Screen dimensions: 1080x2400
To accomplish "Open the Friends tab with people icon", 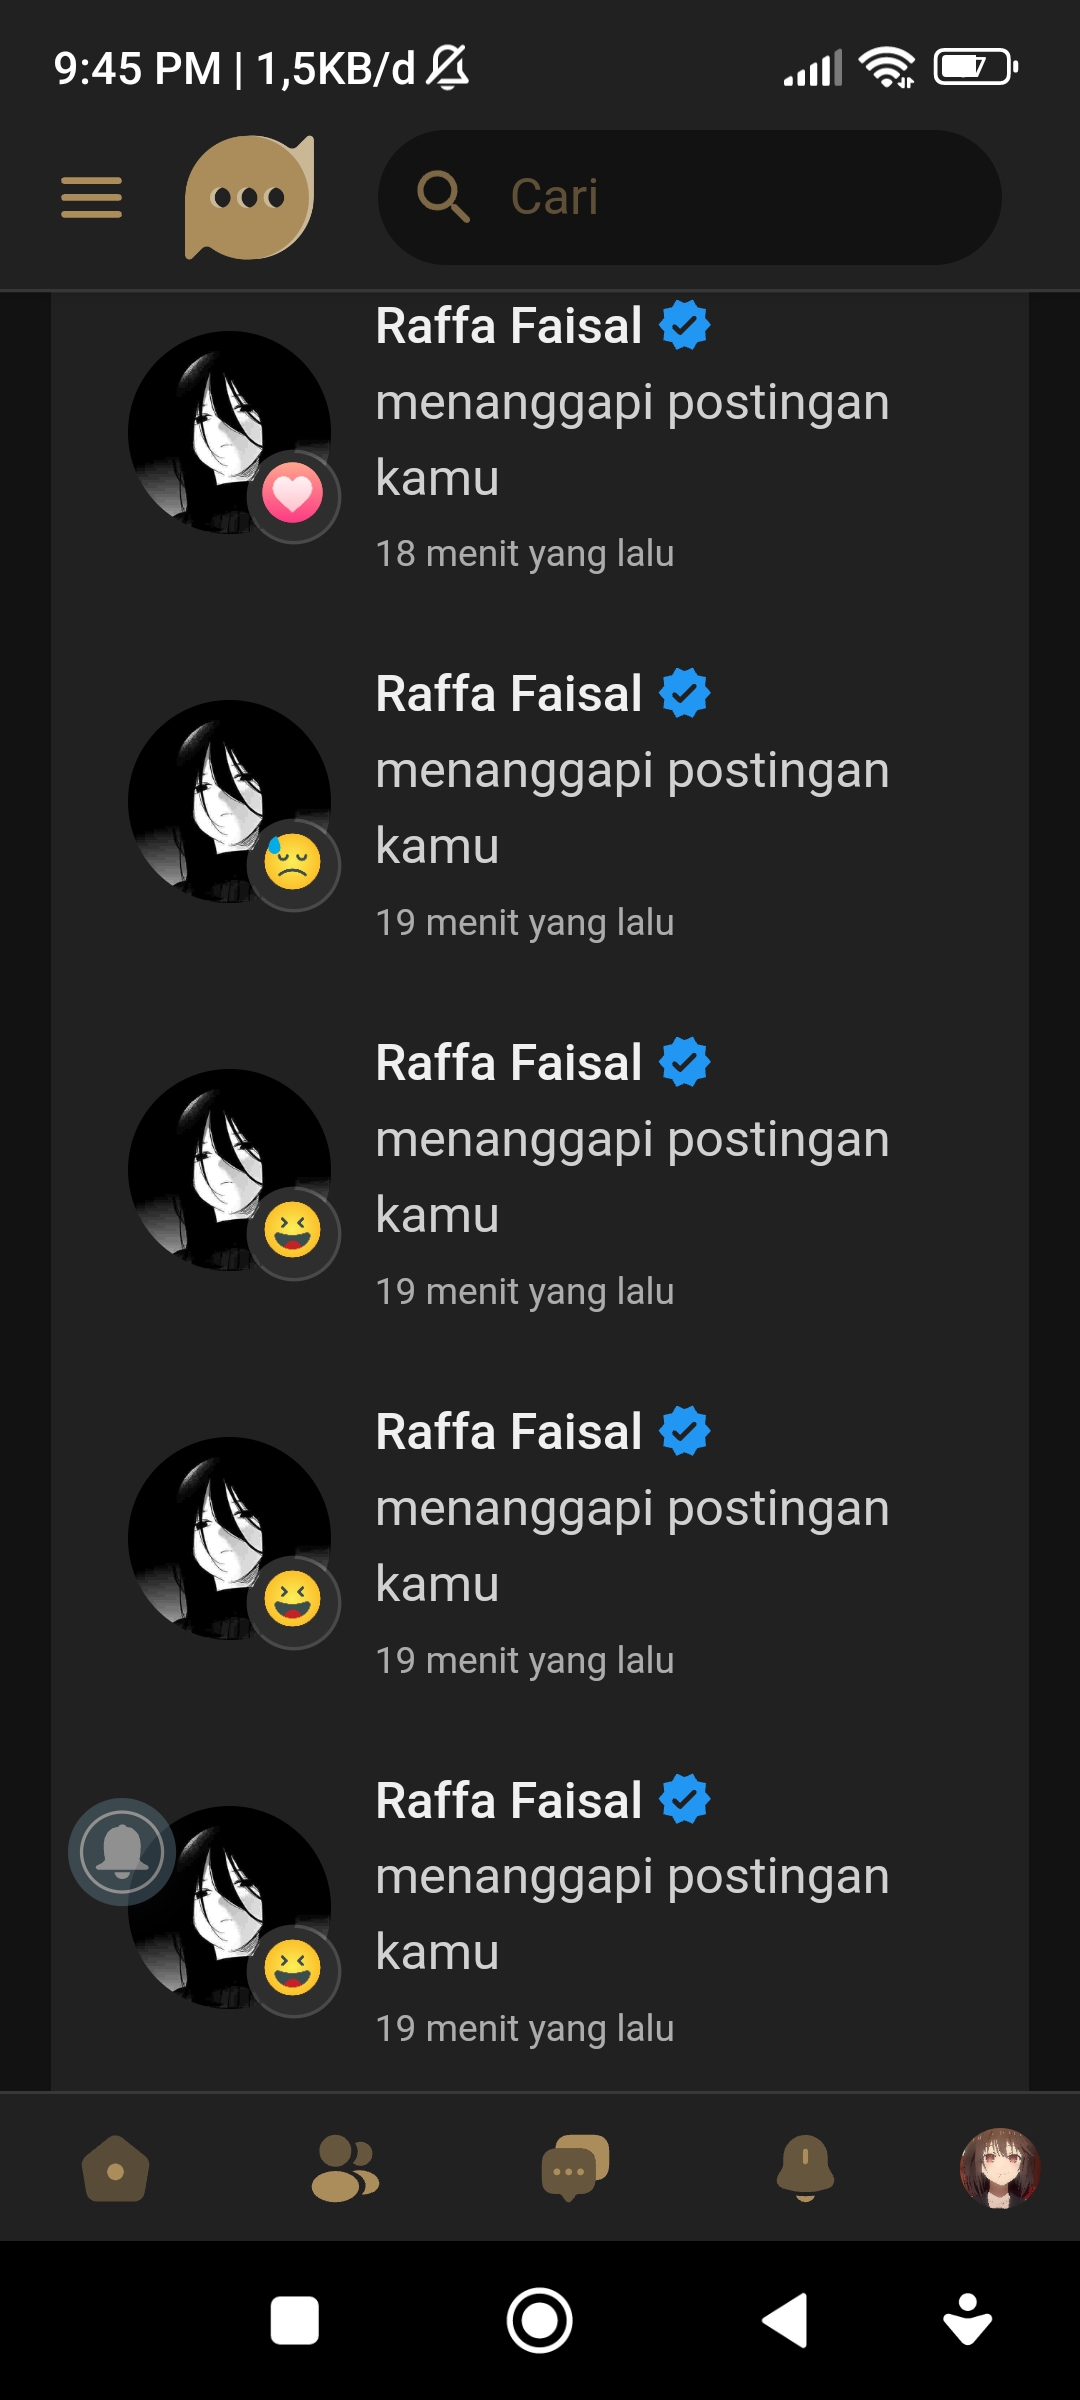I will (345, 2169).
